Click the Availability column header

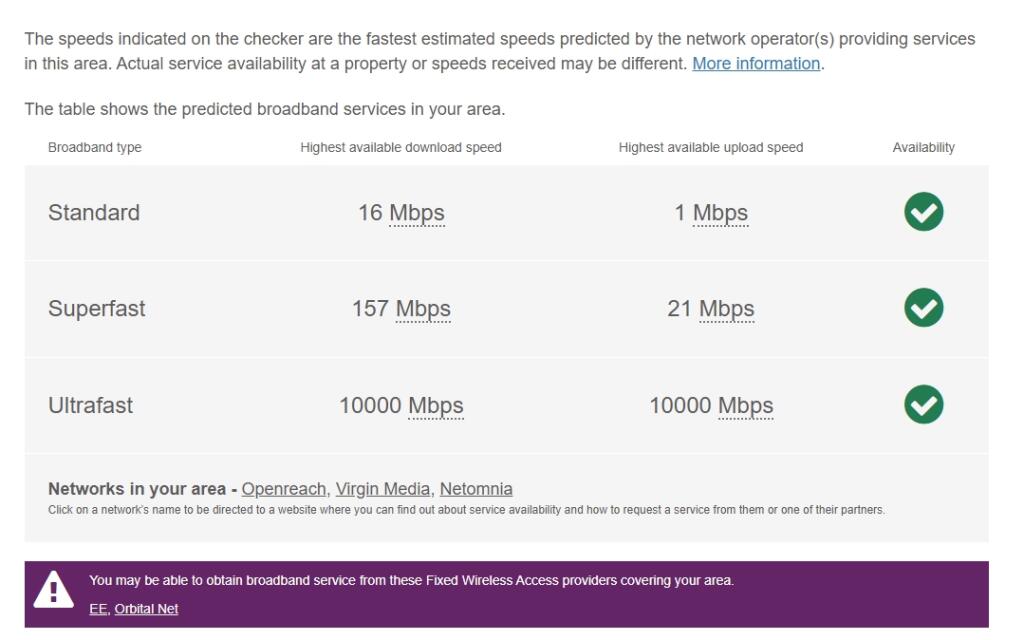click(x=923, y=145)
